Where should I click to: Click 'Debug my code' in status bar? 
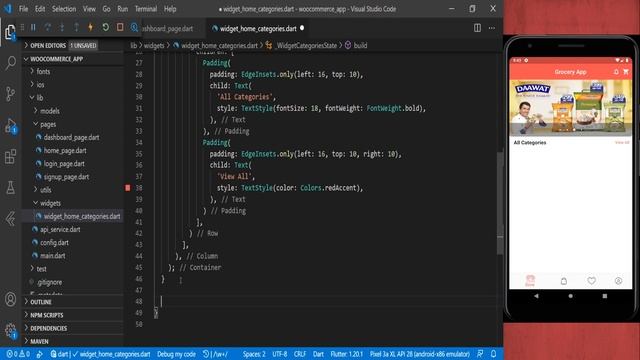click(x=176, y=354)
